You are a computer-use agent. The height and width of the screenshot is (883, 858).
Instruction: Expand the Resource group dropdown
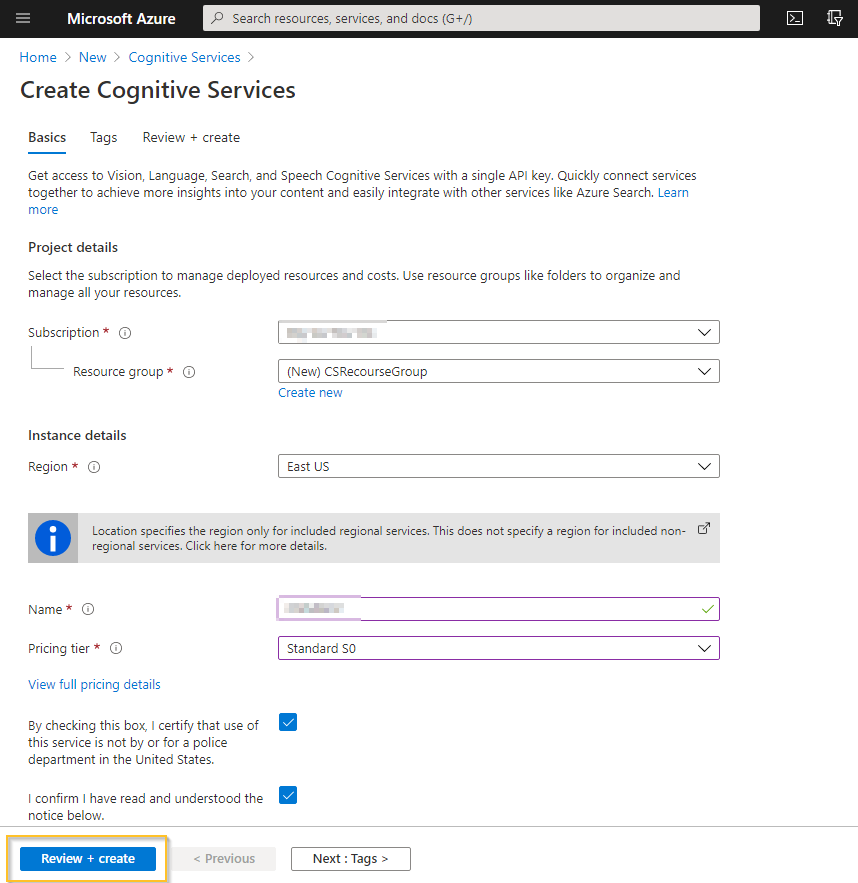tap(499, 371)
